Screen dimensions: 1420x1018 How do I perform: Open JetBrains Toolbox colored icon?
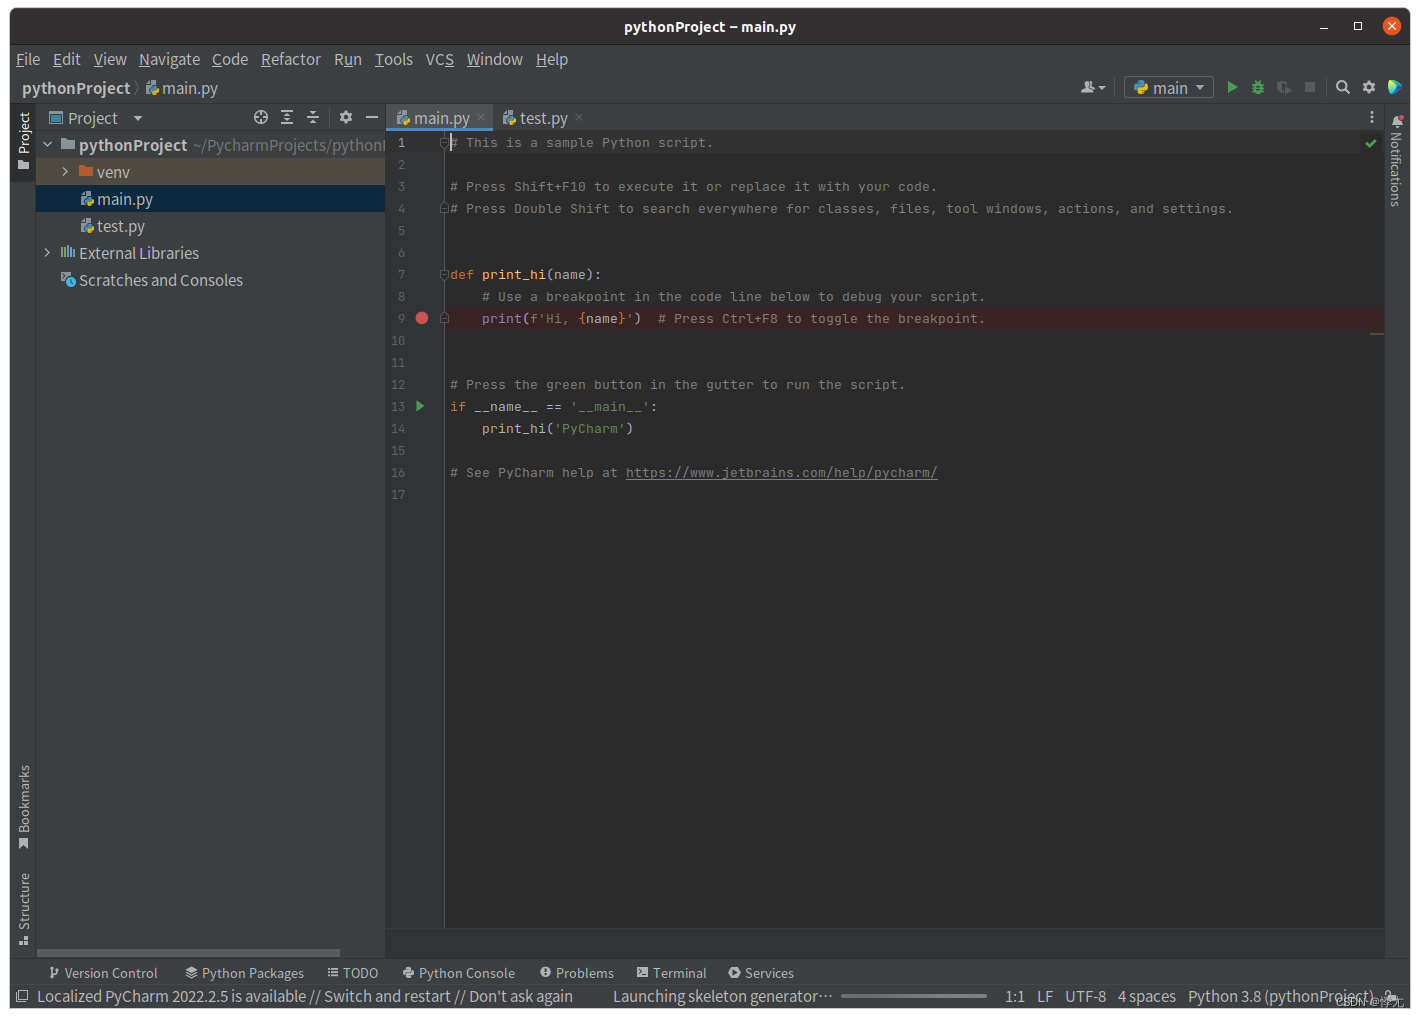point(1395,88)
